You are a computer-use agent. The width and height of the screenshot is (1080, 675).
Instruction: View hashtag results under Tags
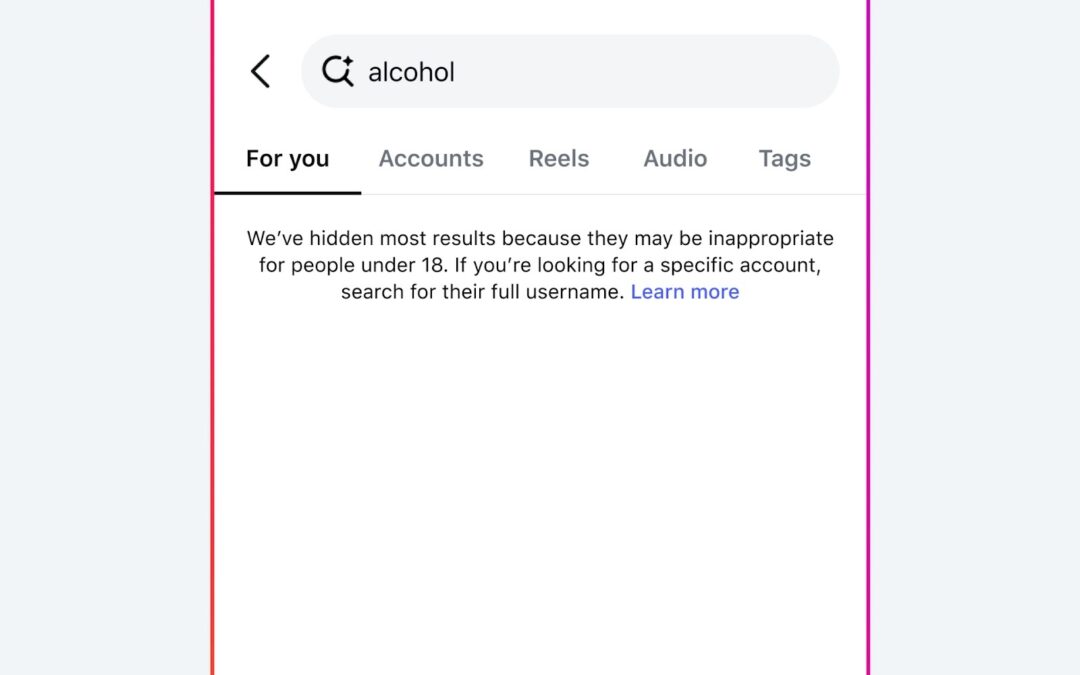point(784,159)
